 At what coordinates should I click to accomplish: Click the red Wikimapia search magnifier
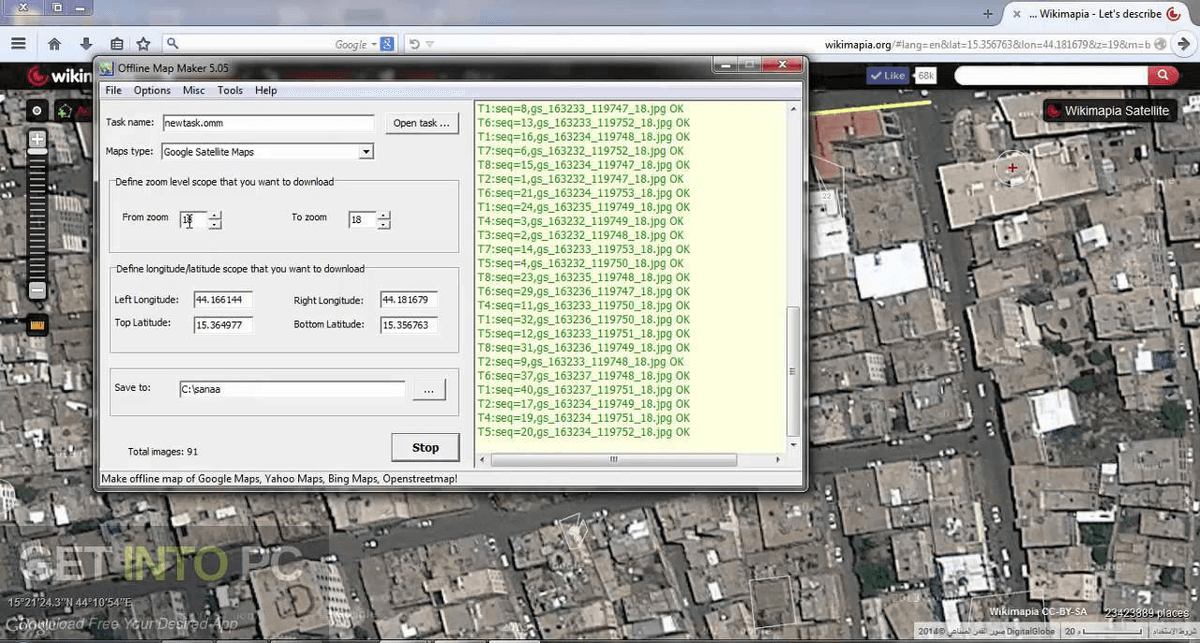point(1163,74)
